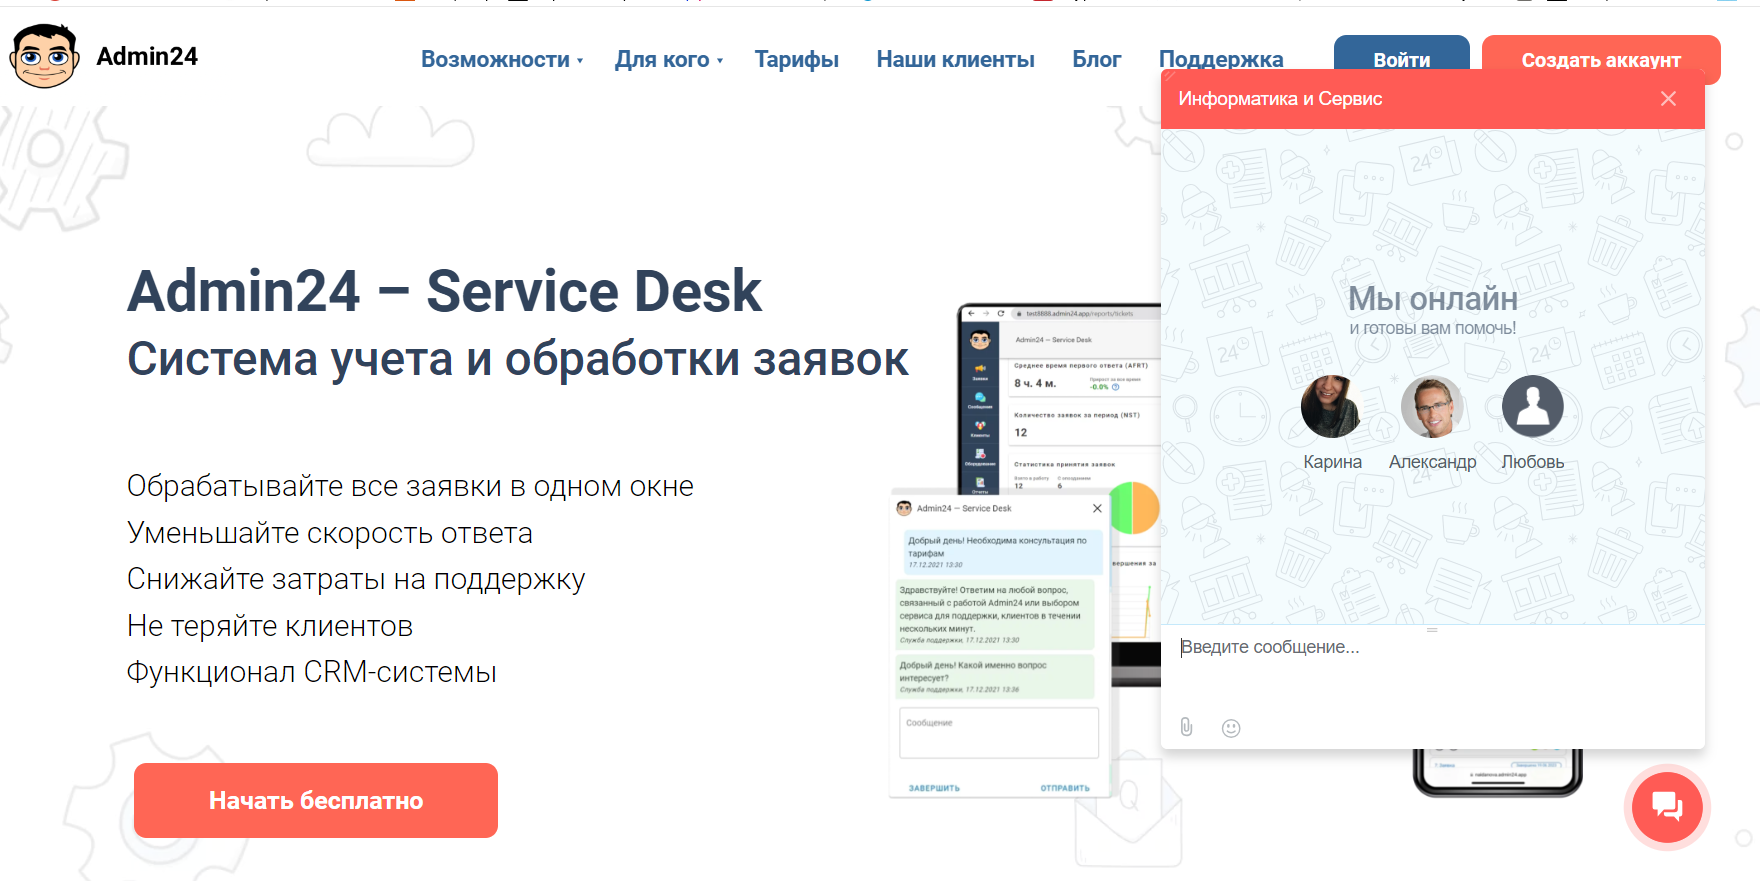Close the Информатика и Сервис chat panel
1760x881 pixels.
(1668, 98)
